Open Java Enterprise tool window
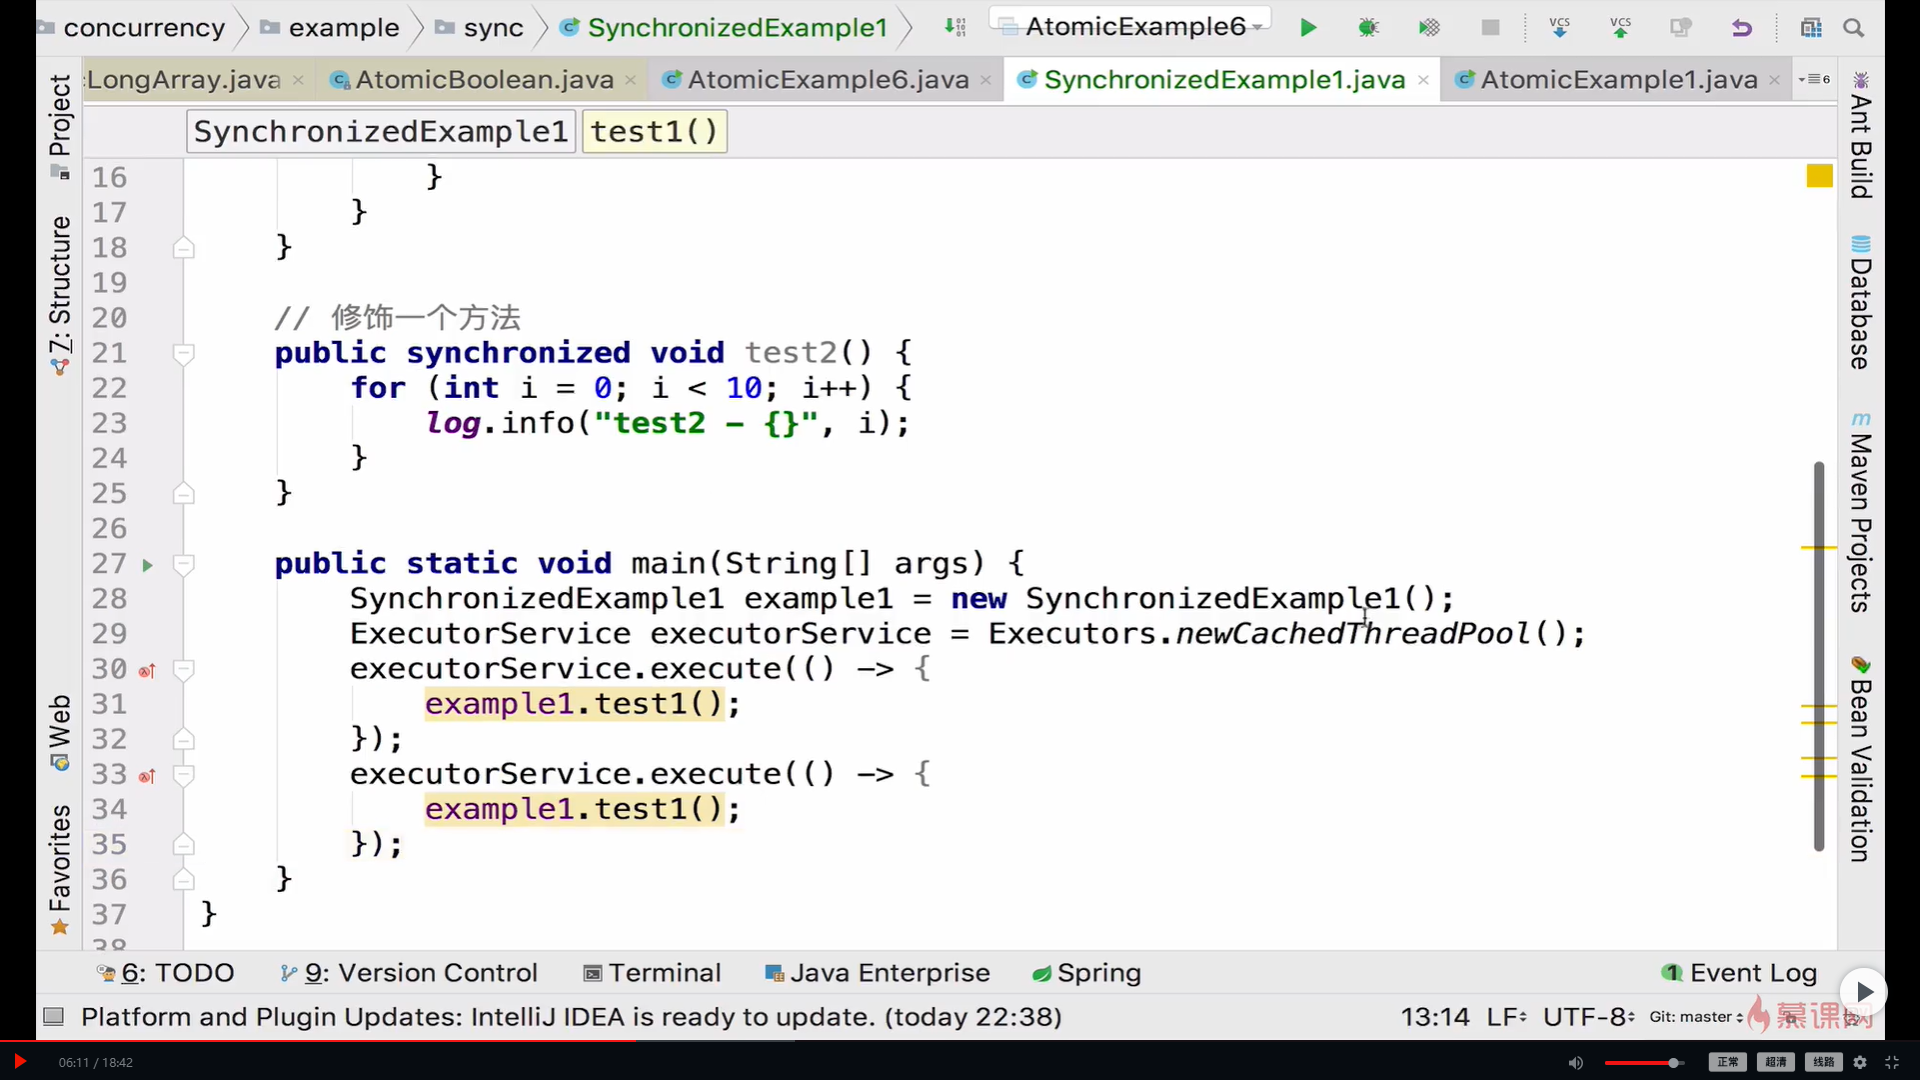The height and width of the screenshot is (1080, 1920). (877, 973)
